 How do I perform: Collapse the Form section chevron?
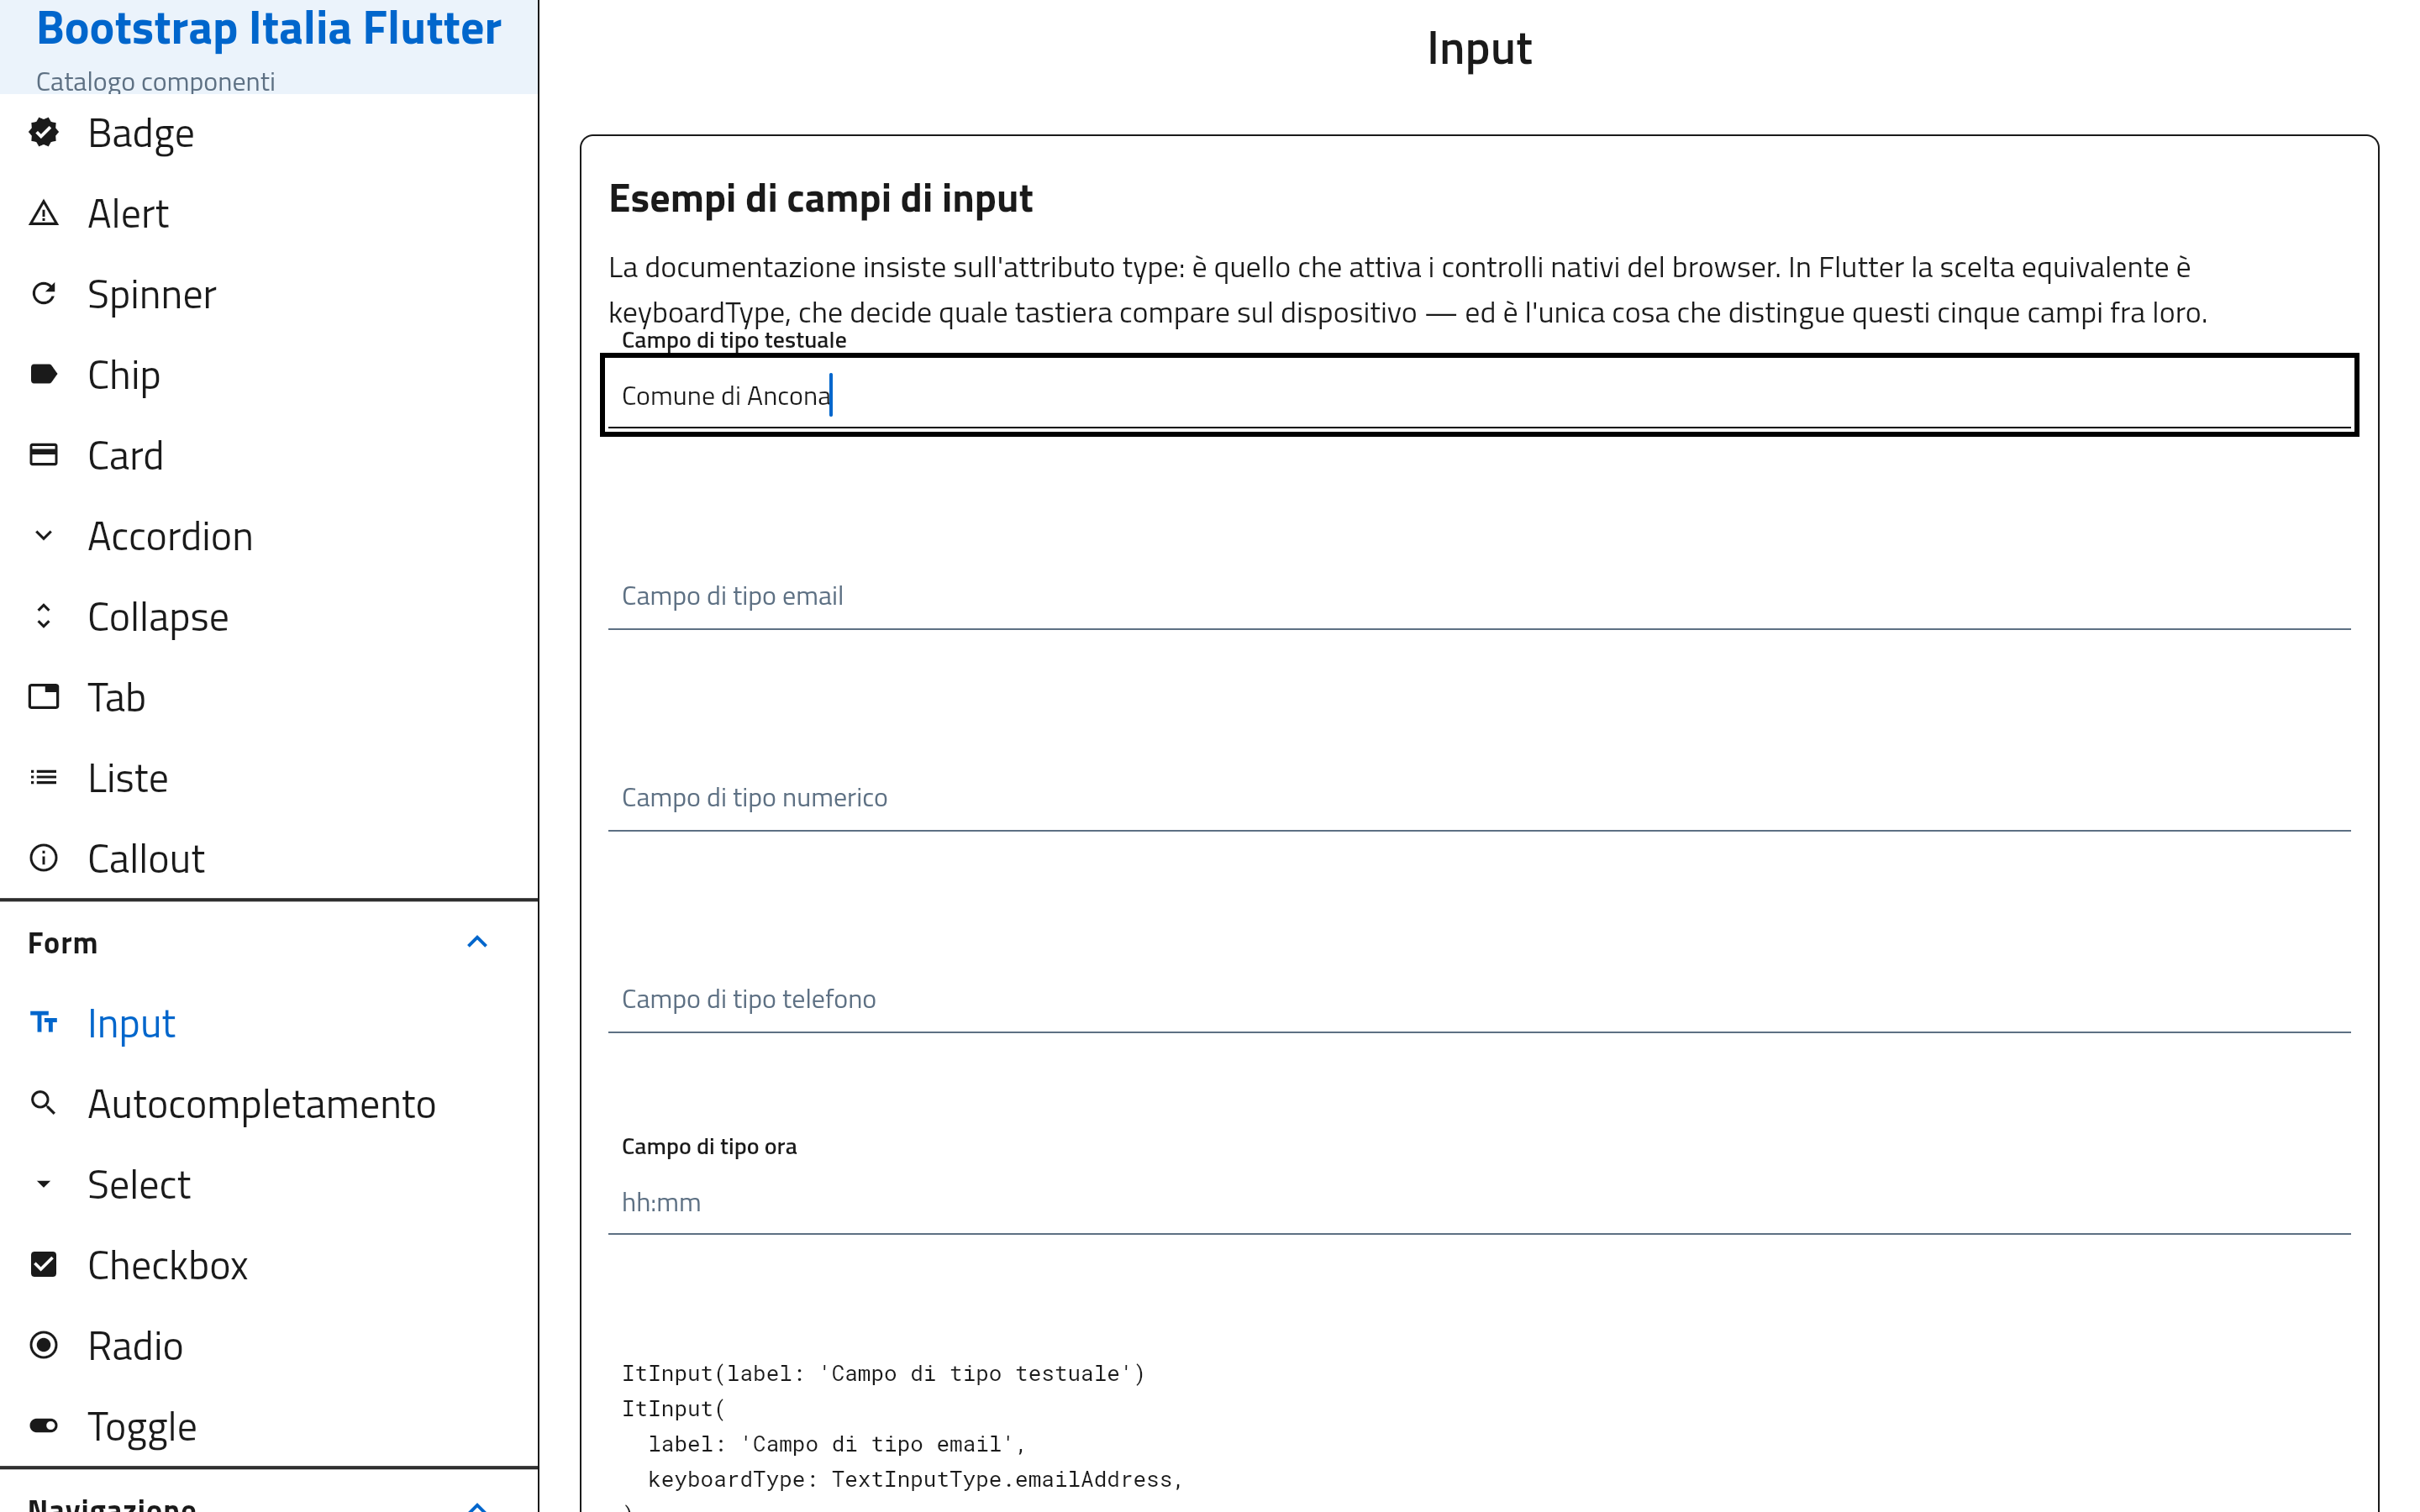point(477,942)
